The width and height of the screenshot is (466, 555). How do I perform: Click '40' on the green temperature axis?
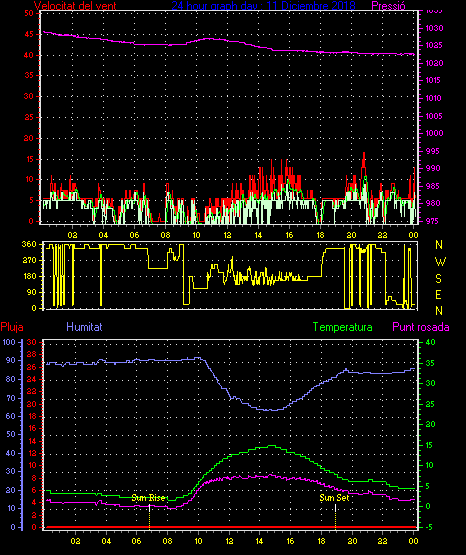point(431,342)
